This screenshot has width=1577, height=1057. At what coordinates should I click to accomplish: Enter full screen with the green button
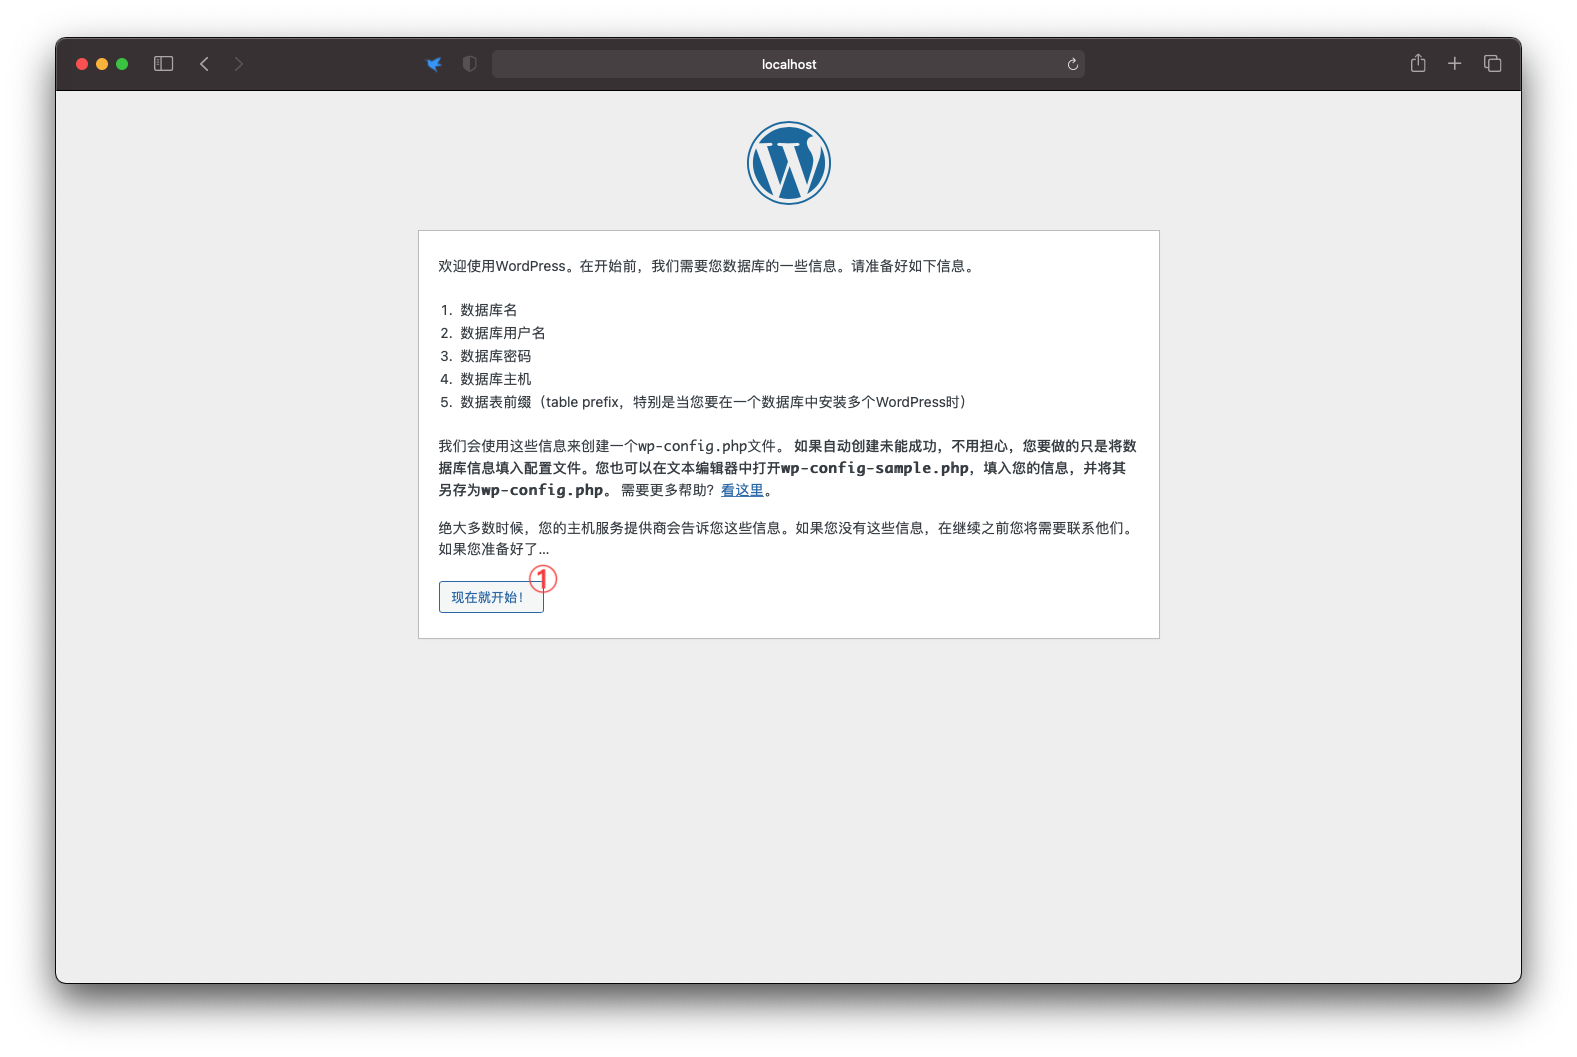click(122, 64)
